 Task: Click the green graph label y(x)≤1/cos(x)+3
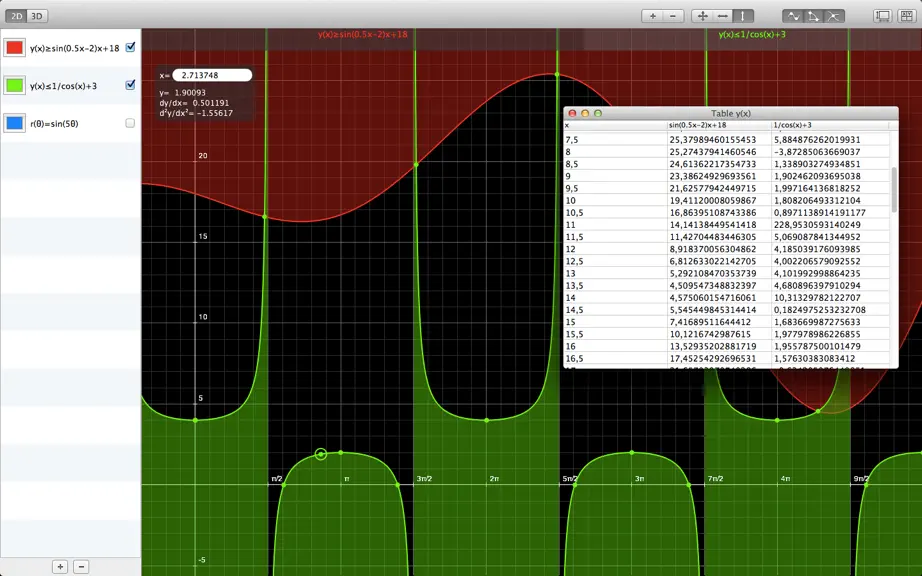tap(752, 34)
